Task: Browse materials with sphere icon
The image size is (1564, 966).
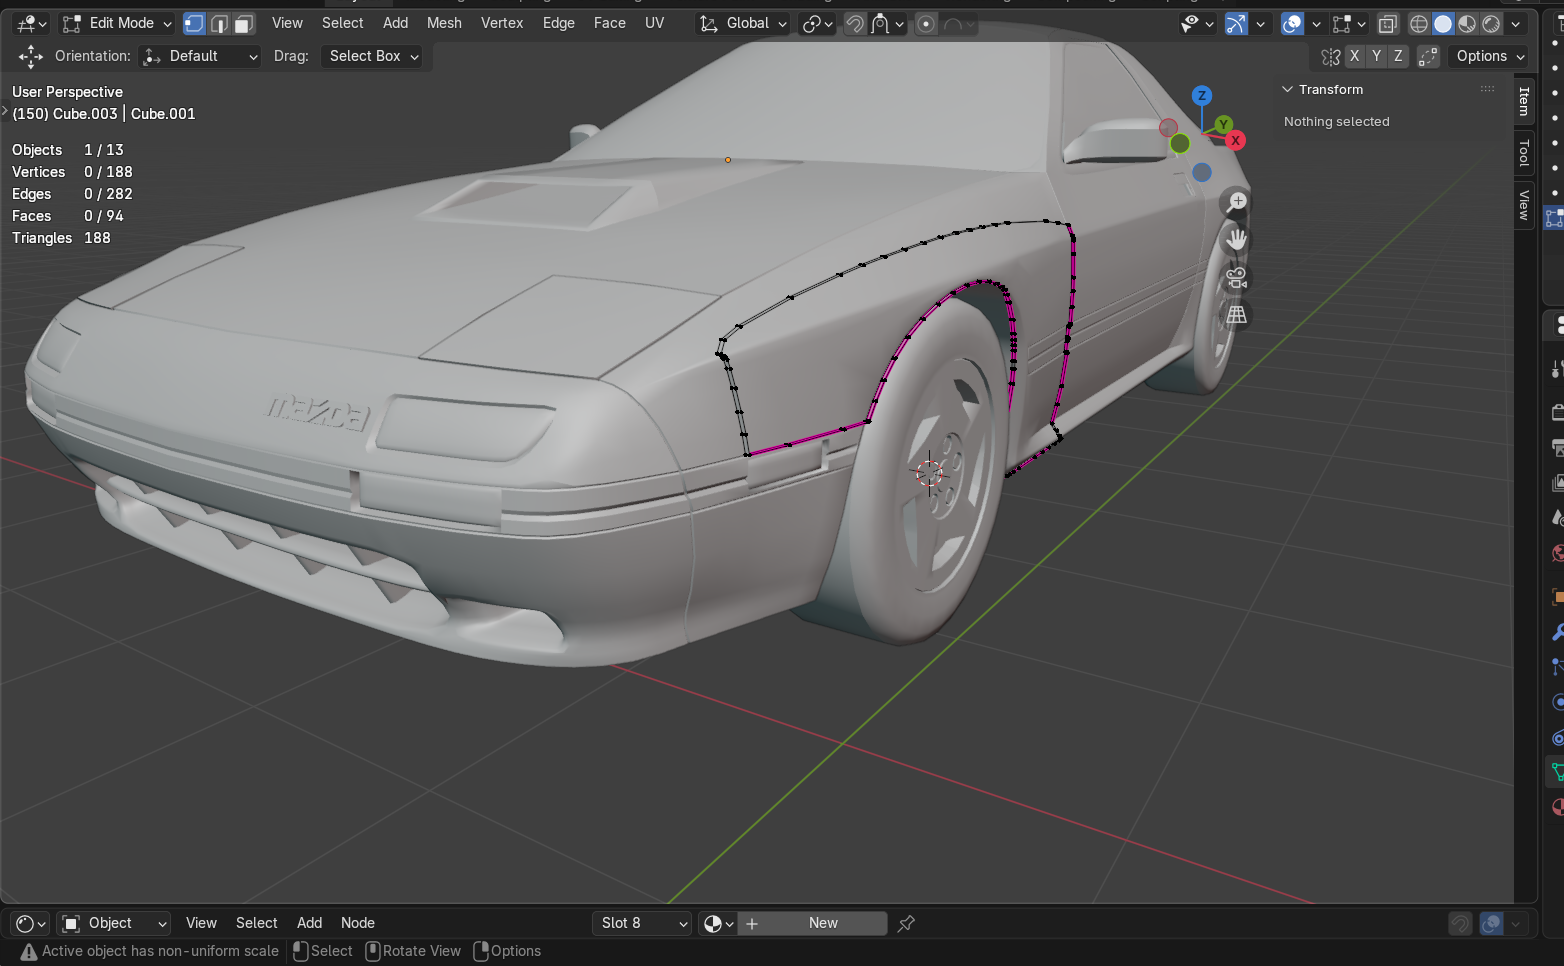Action: point(718,923)
